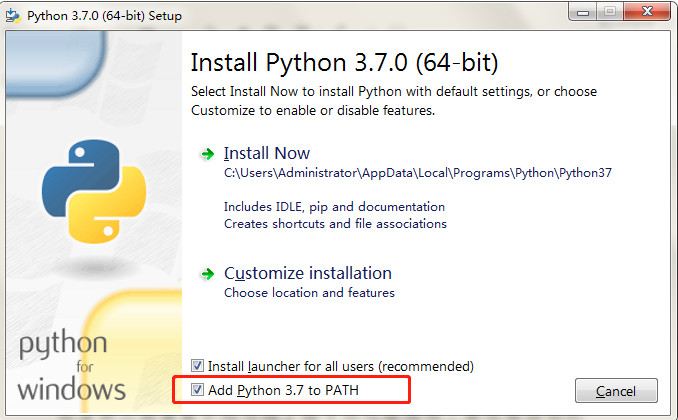Toggle Install launcher for all users checkbox
This screenshot has height=420, width=678.
[x=197, y=366]
